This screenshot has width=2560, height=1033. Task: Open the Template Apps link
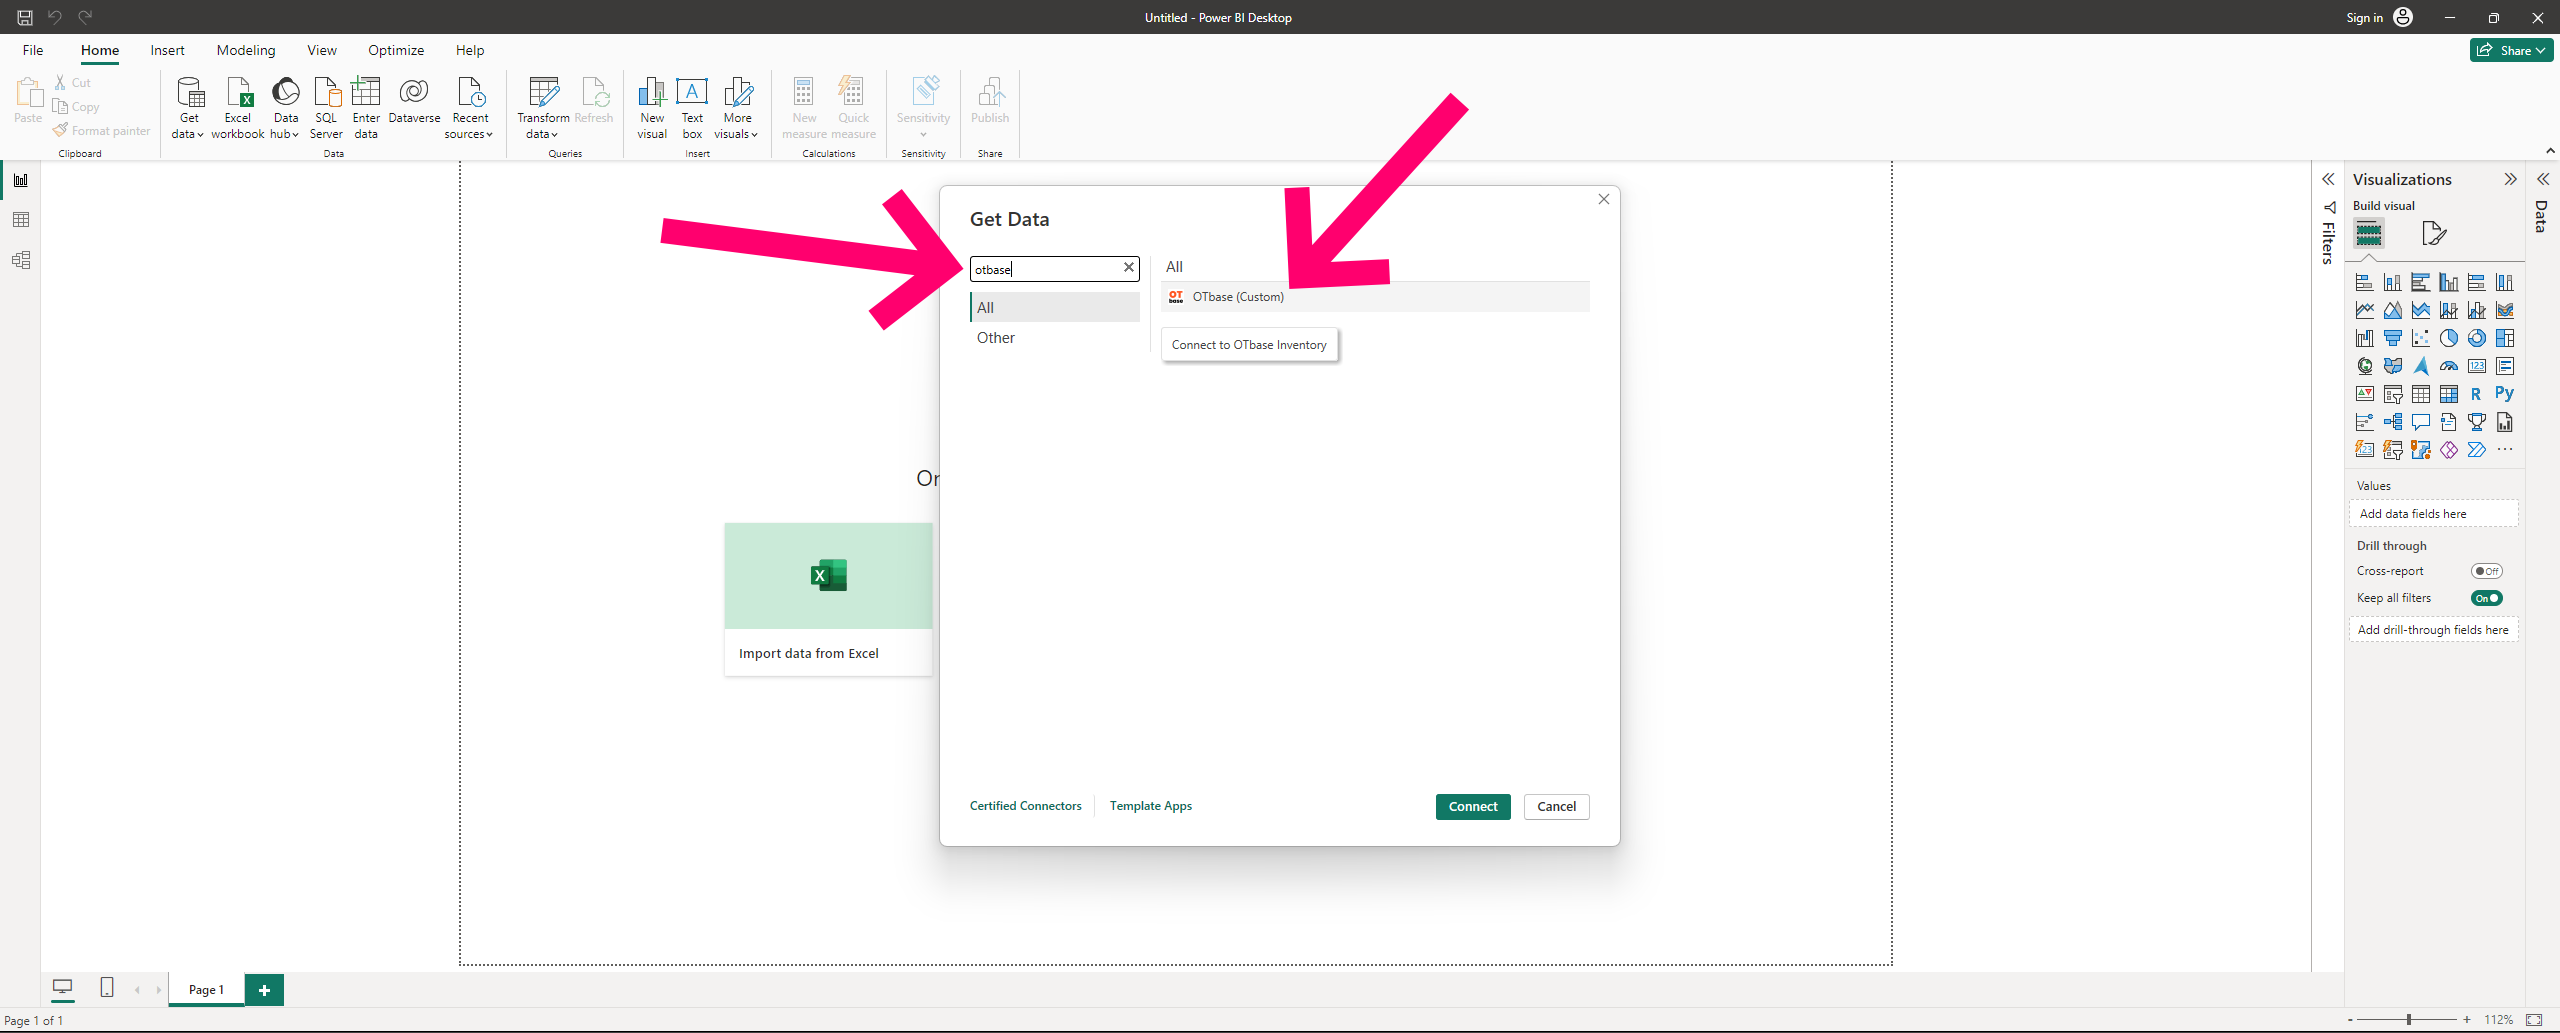tap(1150, 806)
